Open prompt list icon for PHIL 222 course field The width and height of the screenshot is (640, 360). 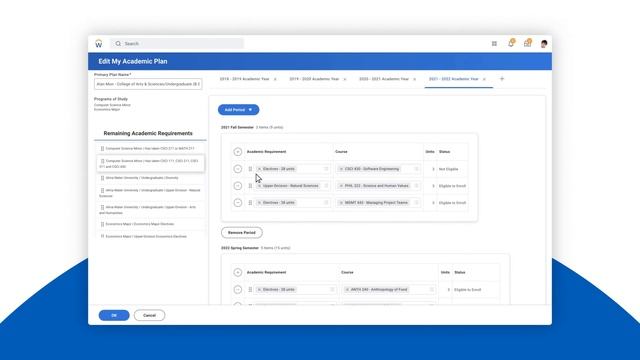416,186
